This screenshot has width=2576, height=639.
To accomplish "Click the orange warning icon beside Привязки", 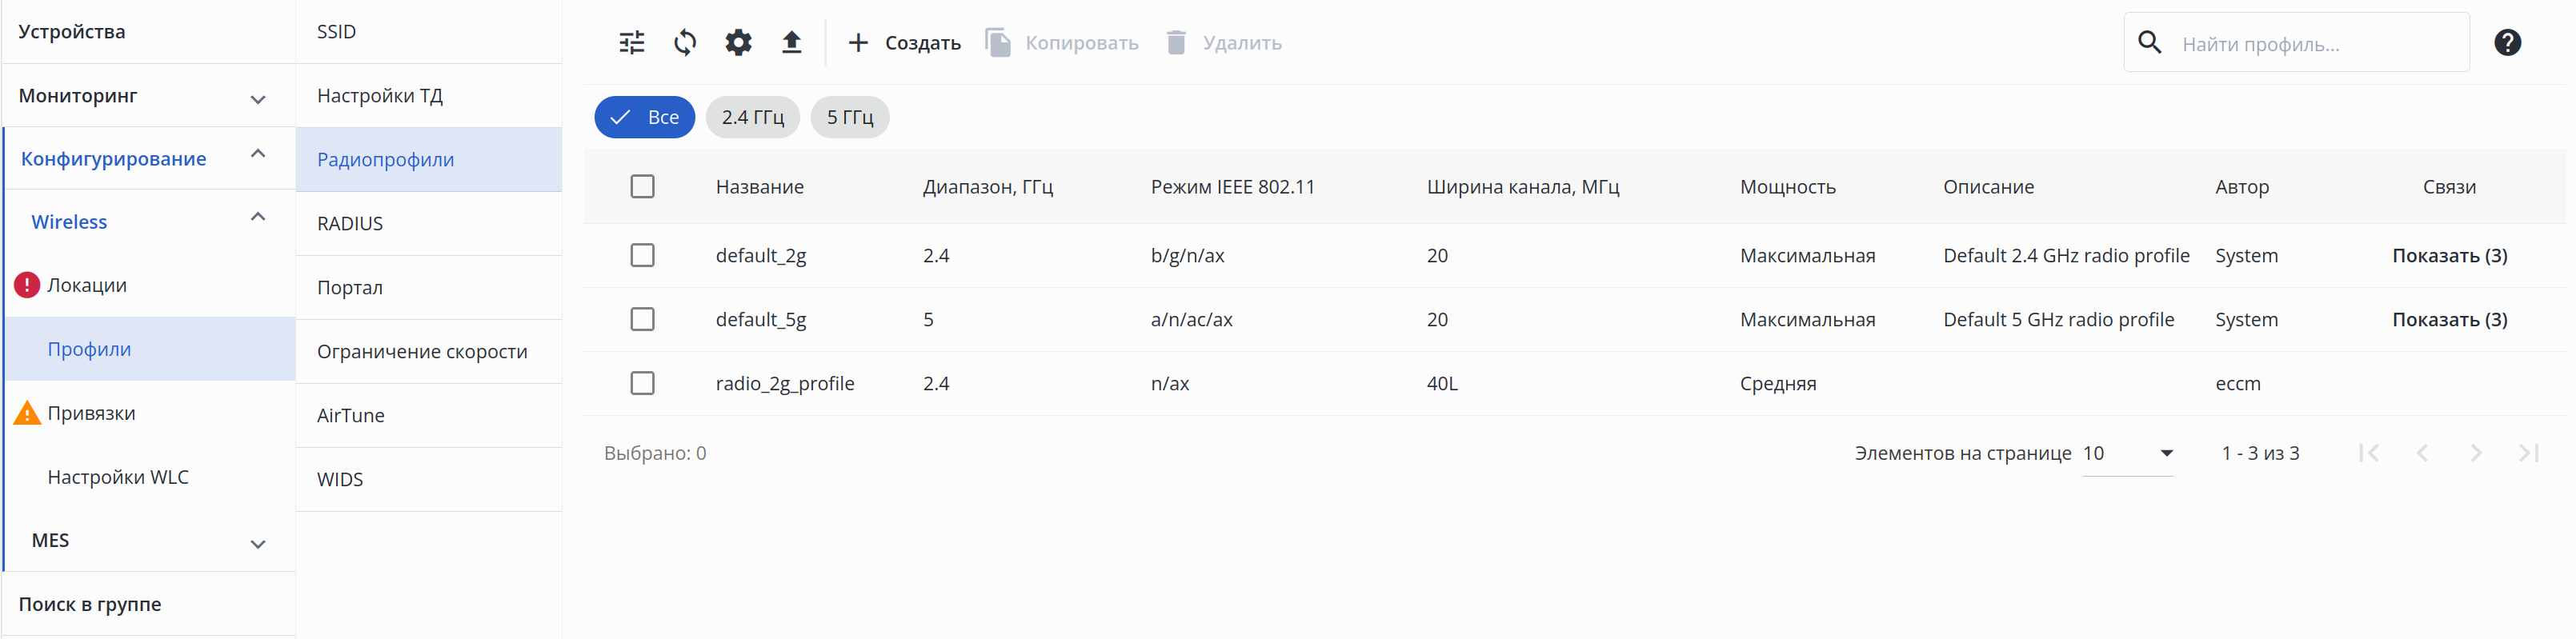I will (27, 413).
